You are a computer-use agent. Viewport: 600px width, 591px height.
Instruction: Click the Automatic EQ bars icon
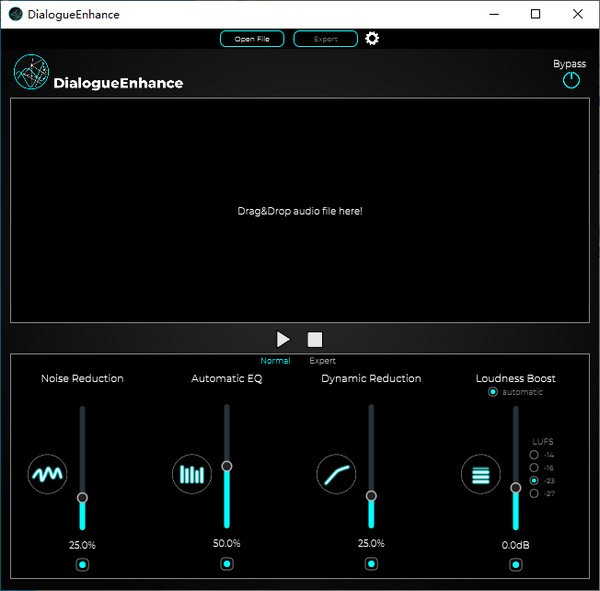(192, 474)
